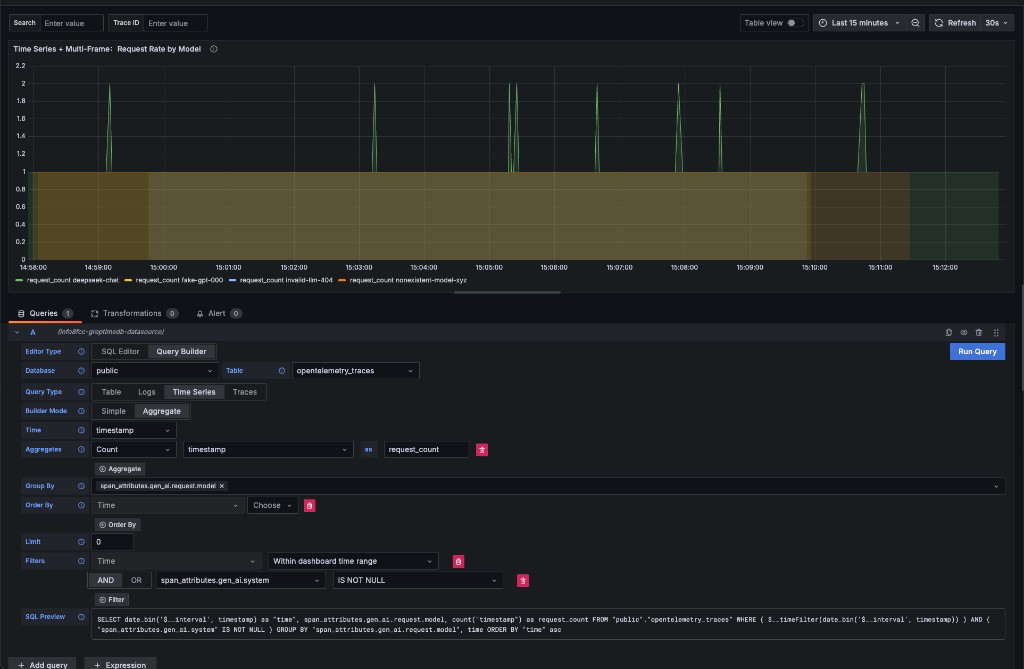Click the Group By info icon
Image resolution: width=1024 pixels, height=669 pixels.
coord(81,486)
